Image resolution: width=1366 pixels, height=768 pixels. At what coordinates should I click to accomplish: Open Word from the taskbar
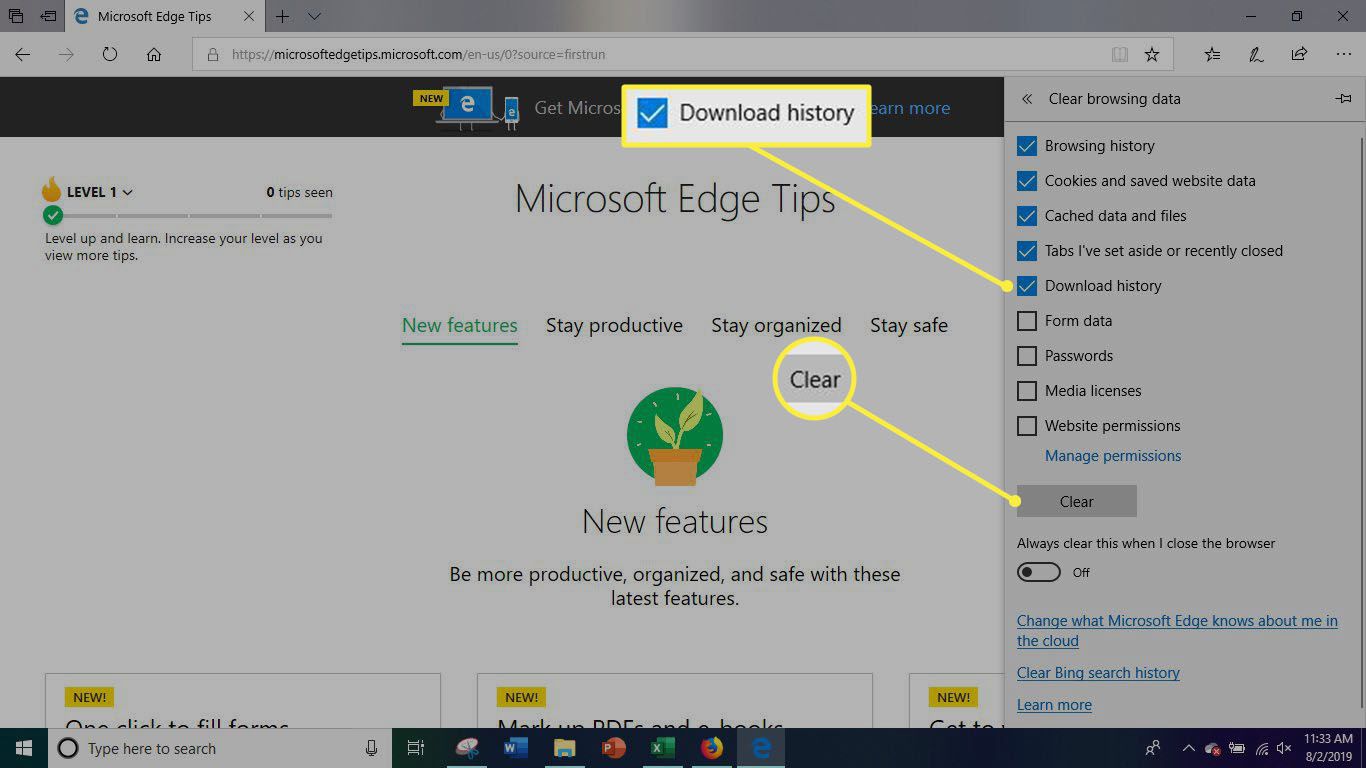516,748
